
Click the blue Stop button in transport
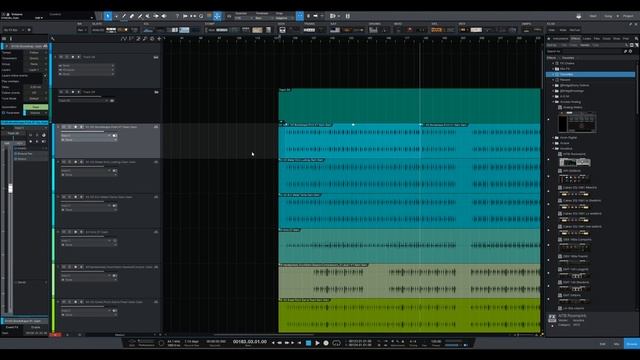click(309, 343)
